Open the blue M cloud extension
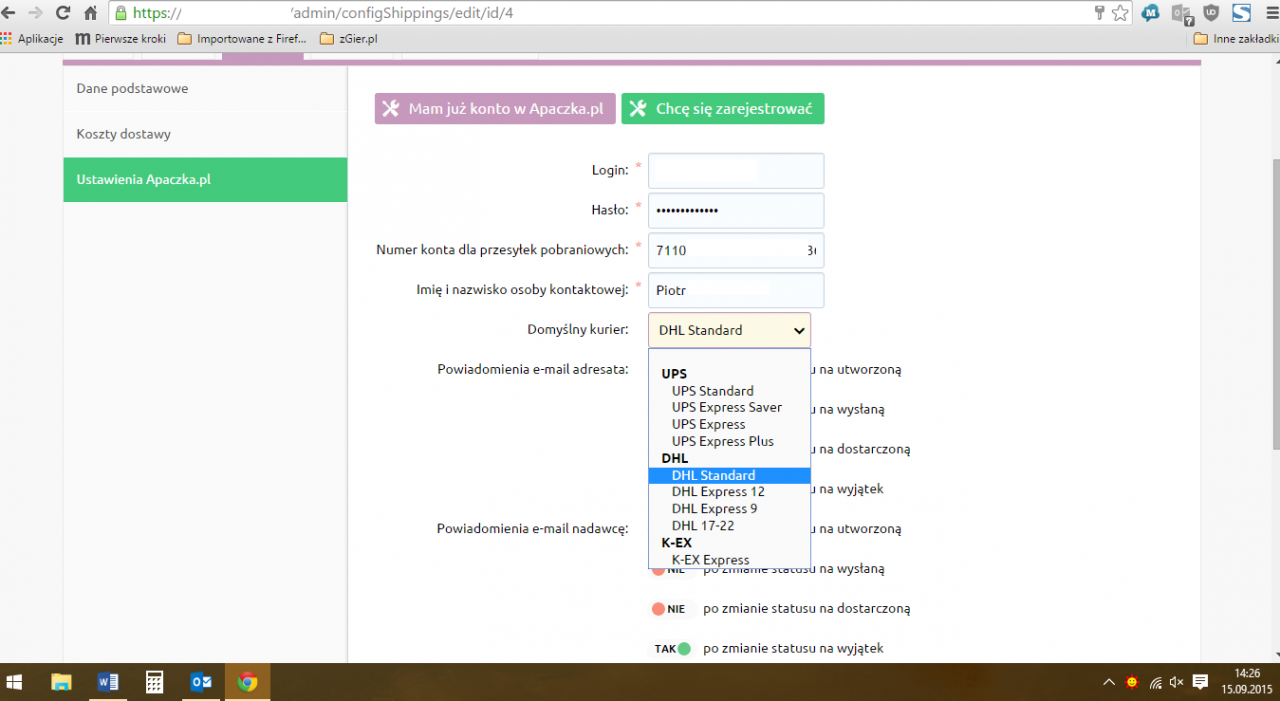 pyautogui.click(x=1151, y=13)
